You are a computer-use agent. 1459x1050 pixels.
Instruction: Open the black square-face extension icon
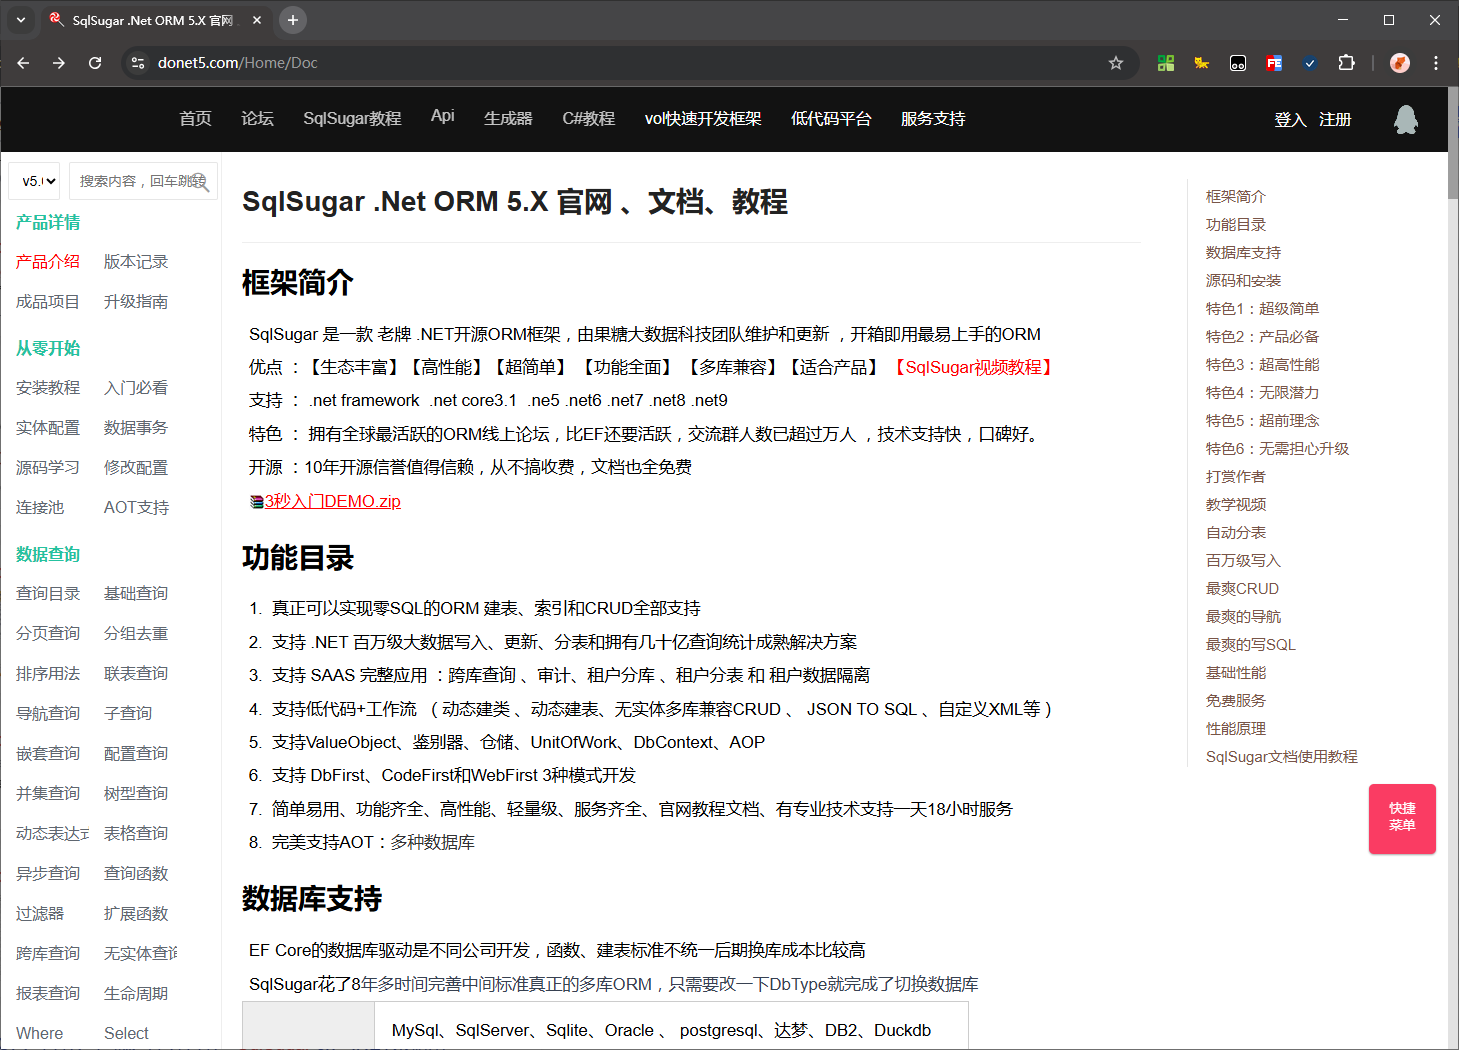[x=1238, y=63]
